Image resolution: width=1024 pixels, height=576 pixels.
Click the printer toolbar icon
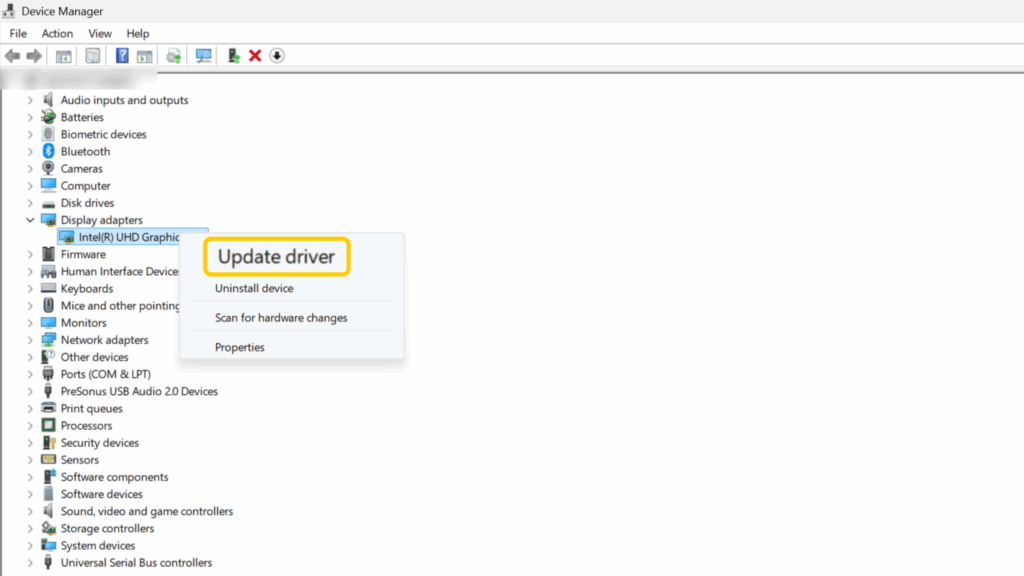pos(174,56)
